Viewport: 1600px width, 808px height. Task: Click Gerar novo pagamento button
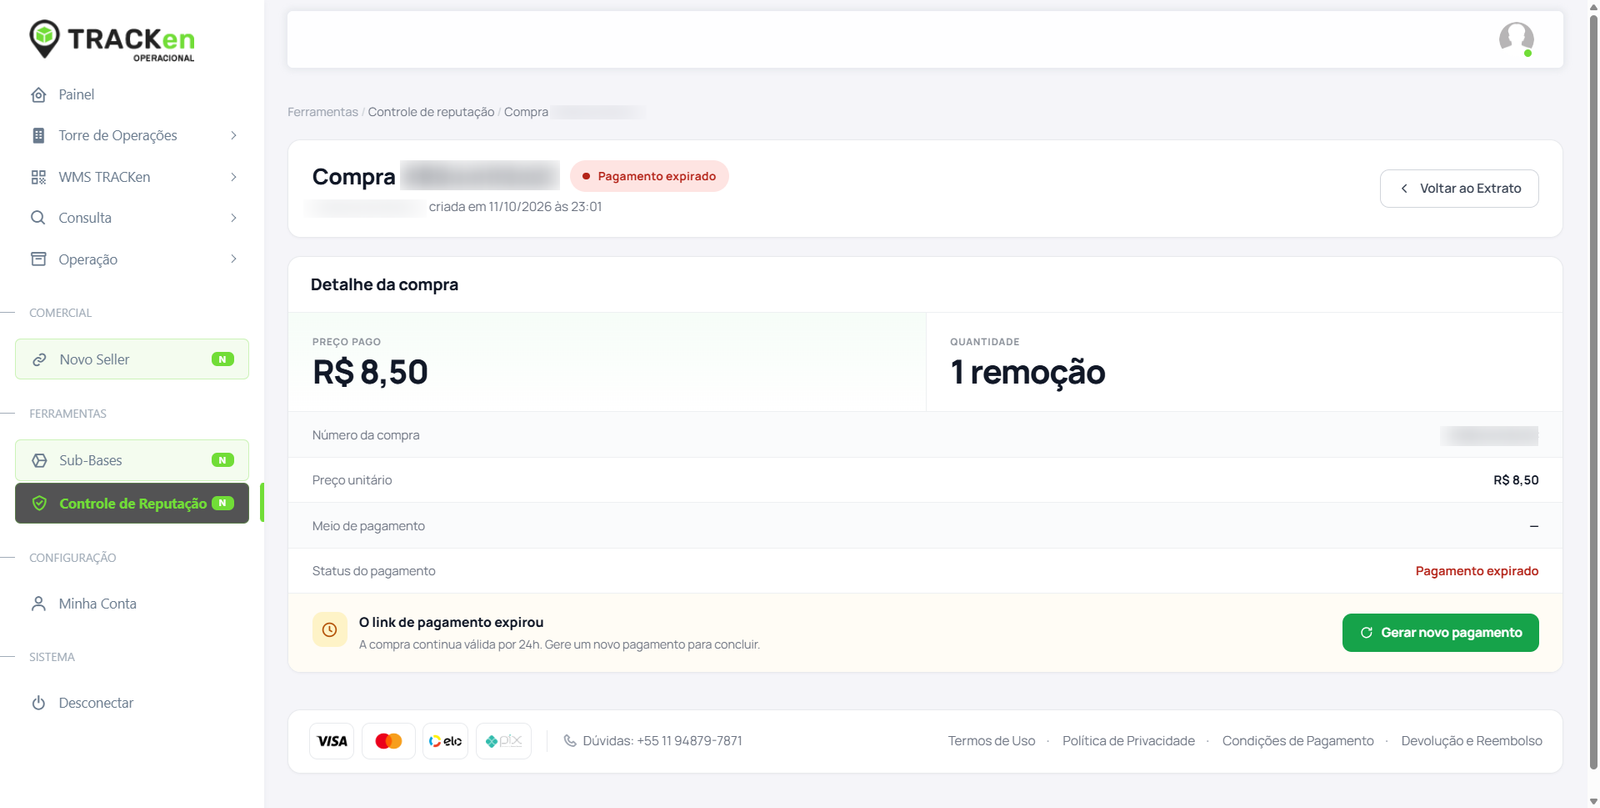coord(1440,633)
